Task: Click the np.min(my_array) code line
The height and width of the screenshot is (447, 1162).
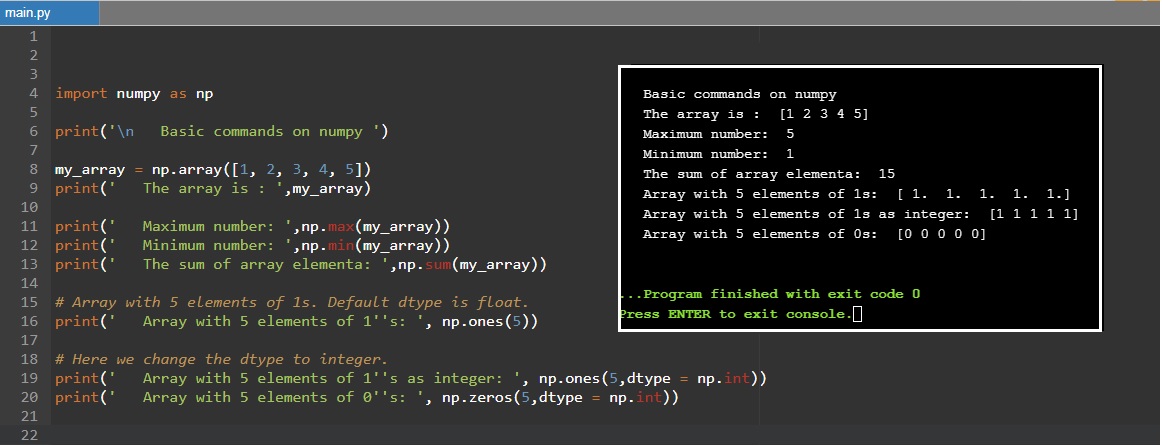Action: tap(253, 245)
